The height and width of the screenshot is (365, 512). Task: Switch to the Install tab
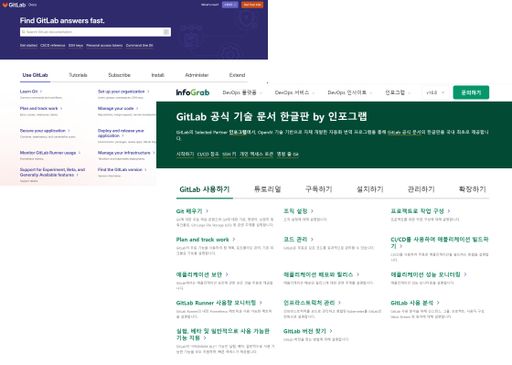click(158, 75)
